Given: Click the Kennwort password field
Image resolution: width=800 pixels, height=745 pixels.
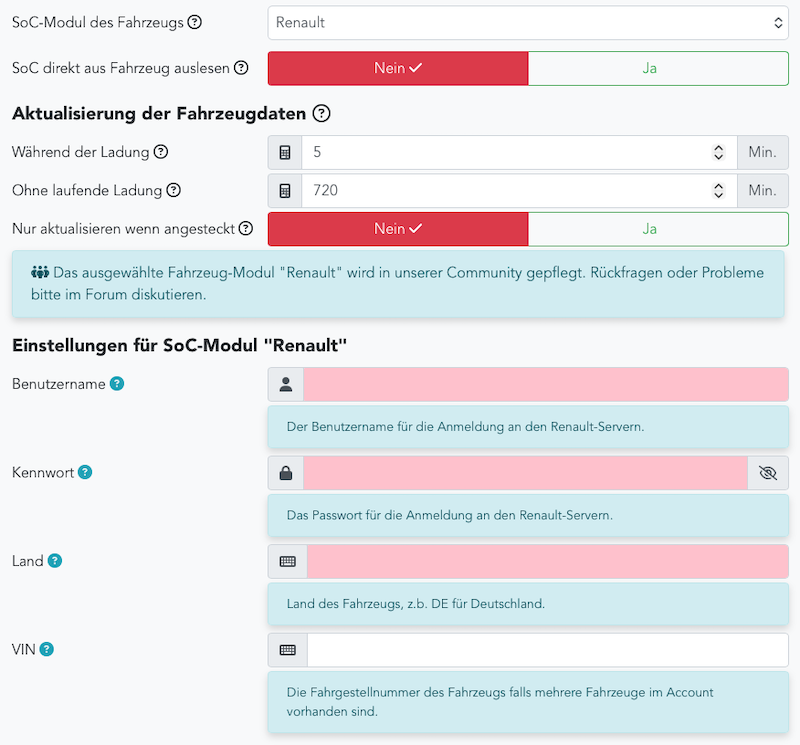Looking at the screenshot, I should click(525, 473).
